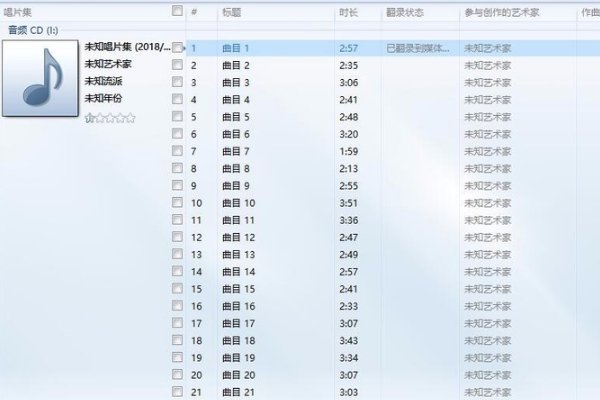The height and width of the screenshot is (400, 600).
Task: Click duration 3:51 of track 10
Action: pyautogui.click(x=349, y=203)
